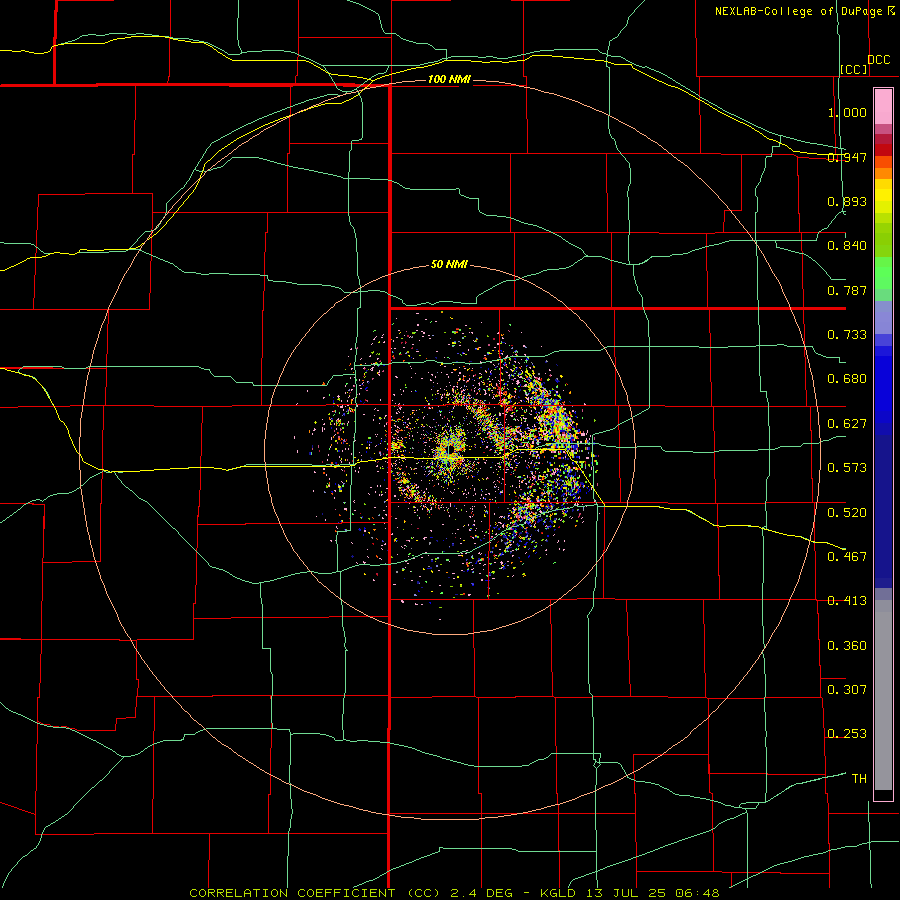Click the 0.733 color scale value
Image resolution: width=900 pixels, height=900 pixels.
[x=847, y=335]
